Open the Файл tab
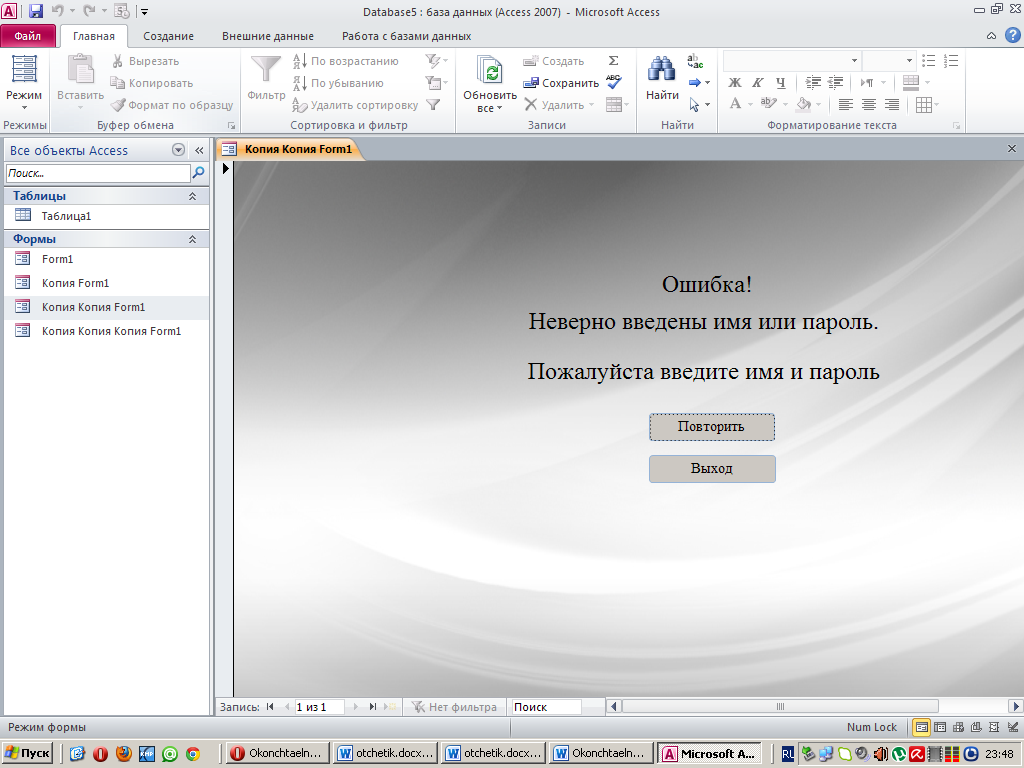Viewport: 1024px width, 768px height. 27,36
